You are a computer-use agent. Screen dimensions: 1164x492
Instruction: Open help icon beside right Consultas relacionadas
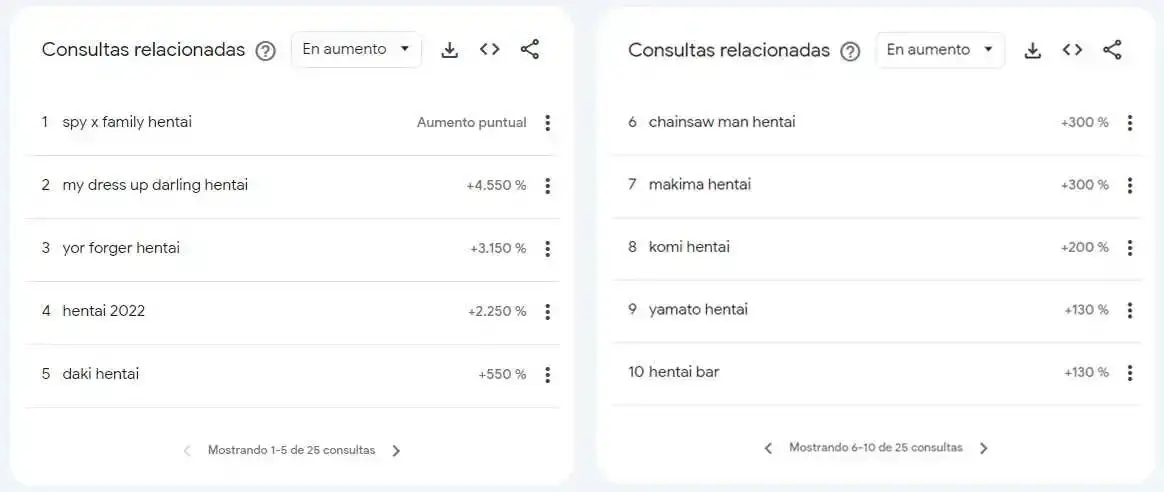coord(850,51)
